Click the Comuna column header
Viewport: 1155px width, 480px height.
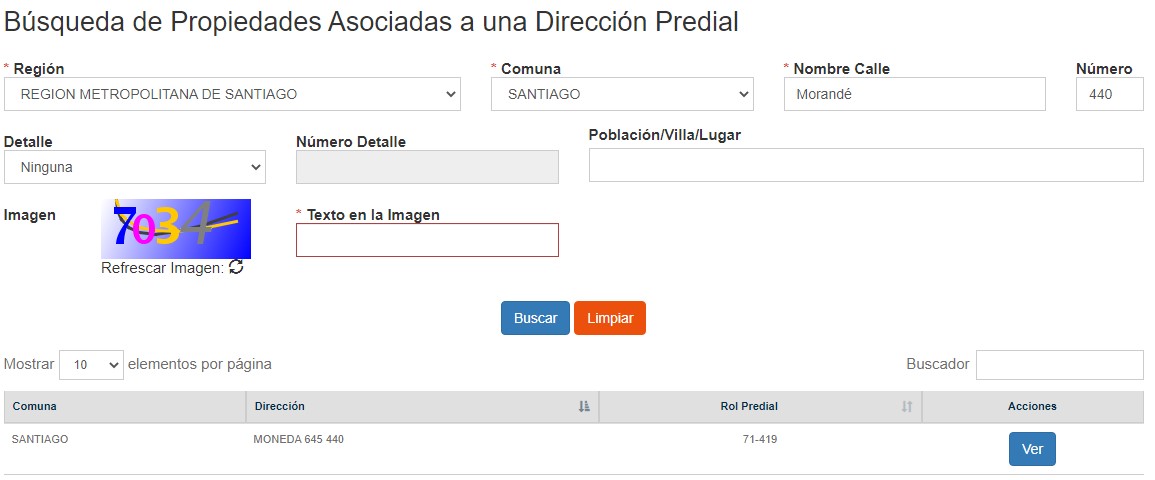(124, 406)
